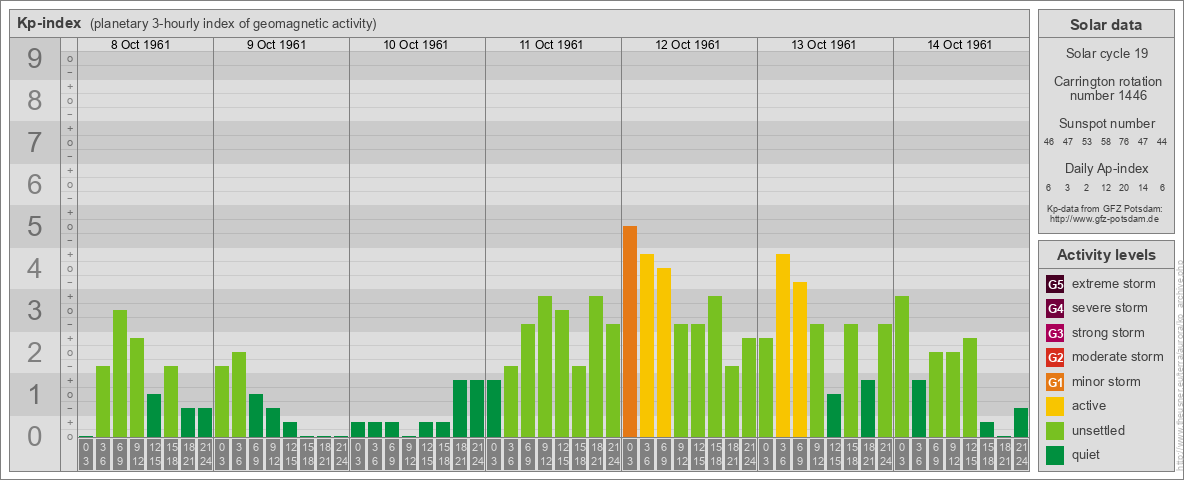Click the tallest yellow bar on 13 Oct
Image resolution: width=1184 pixels, height=480 pixels.
click(x=783, y=345)
